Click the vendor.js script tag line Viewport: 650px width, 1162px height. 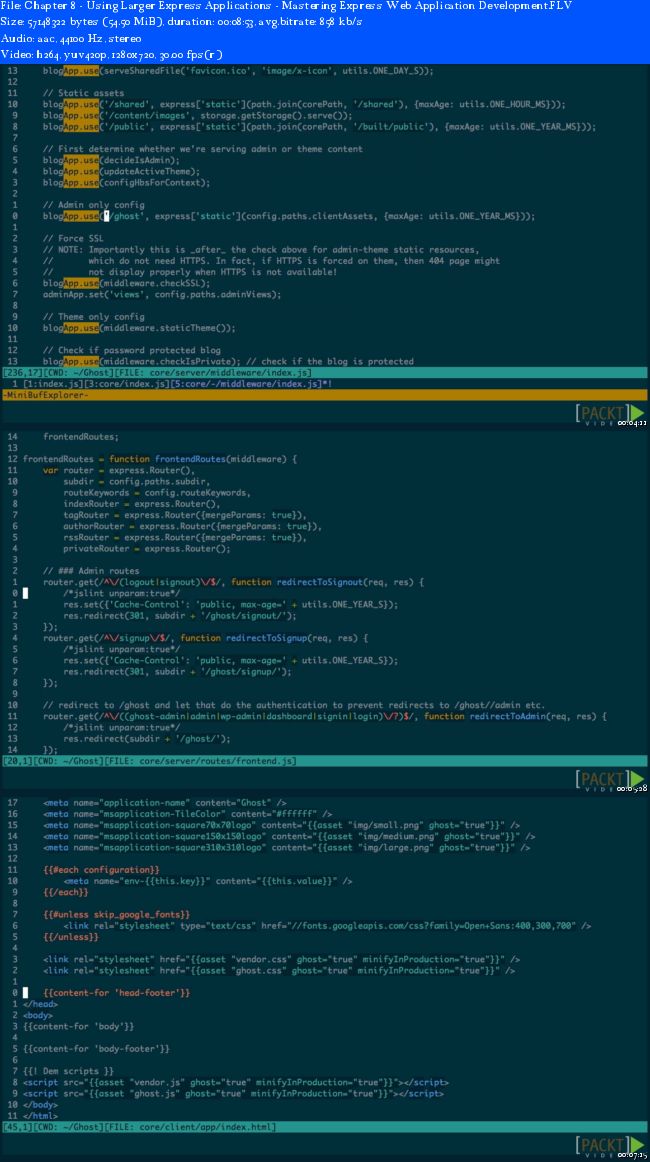tap(236, 1082)
